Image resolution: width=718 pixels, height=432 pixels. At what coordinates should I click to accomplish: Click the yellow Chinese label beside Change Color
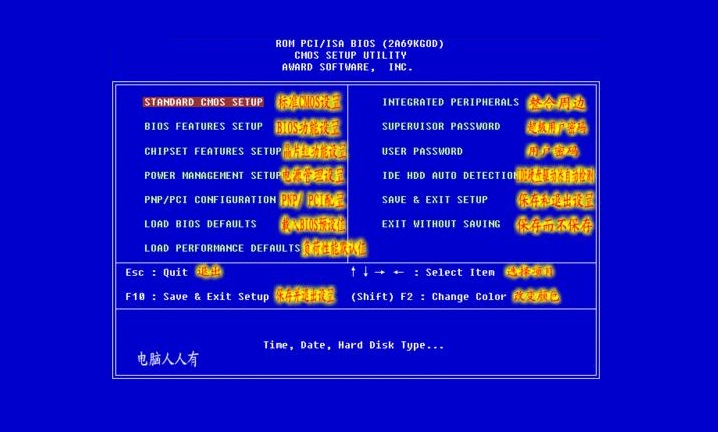[x=536, y=296]
